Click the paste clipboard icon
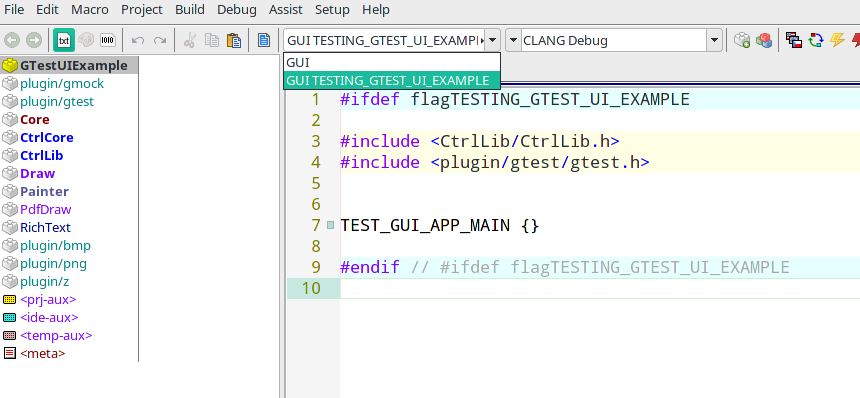 click(x=234, y=40)
